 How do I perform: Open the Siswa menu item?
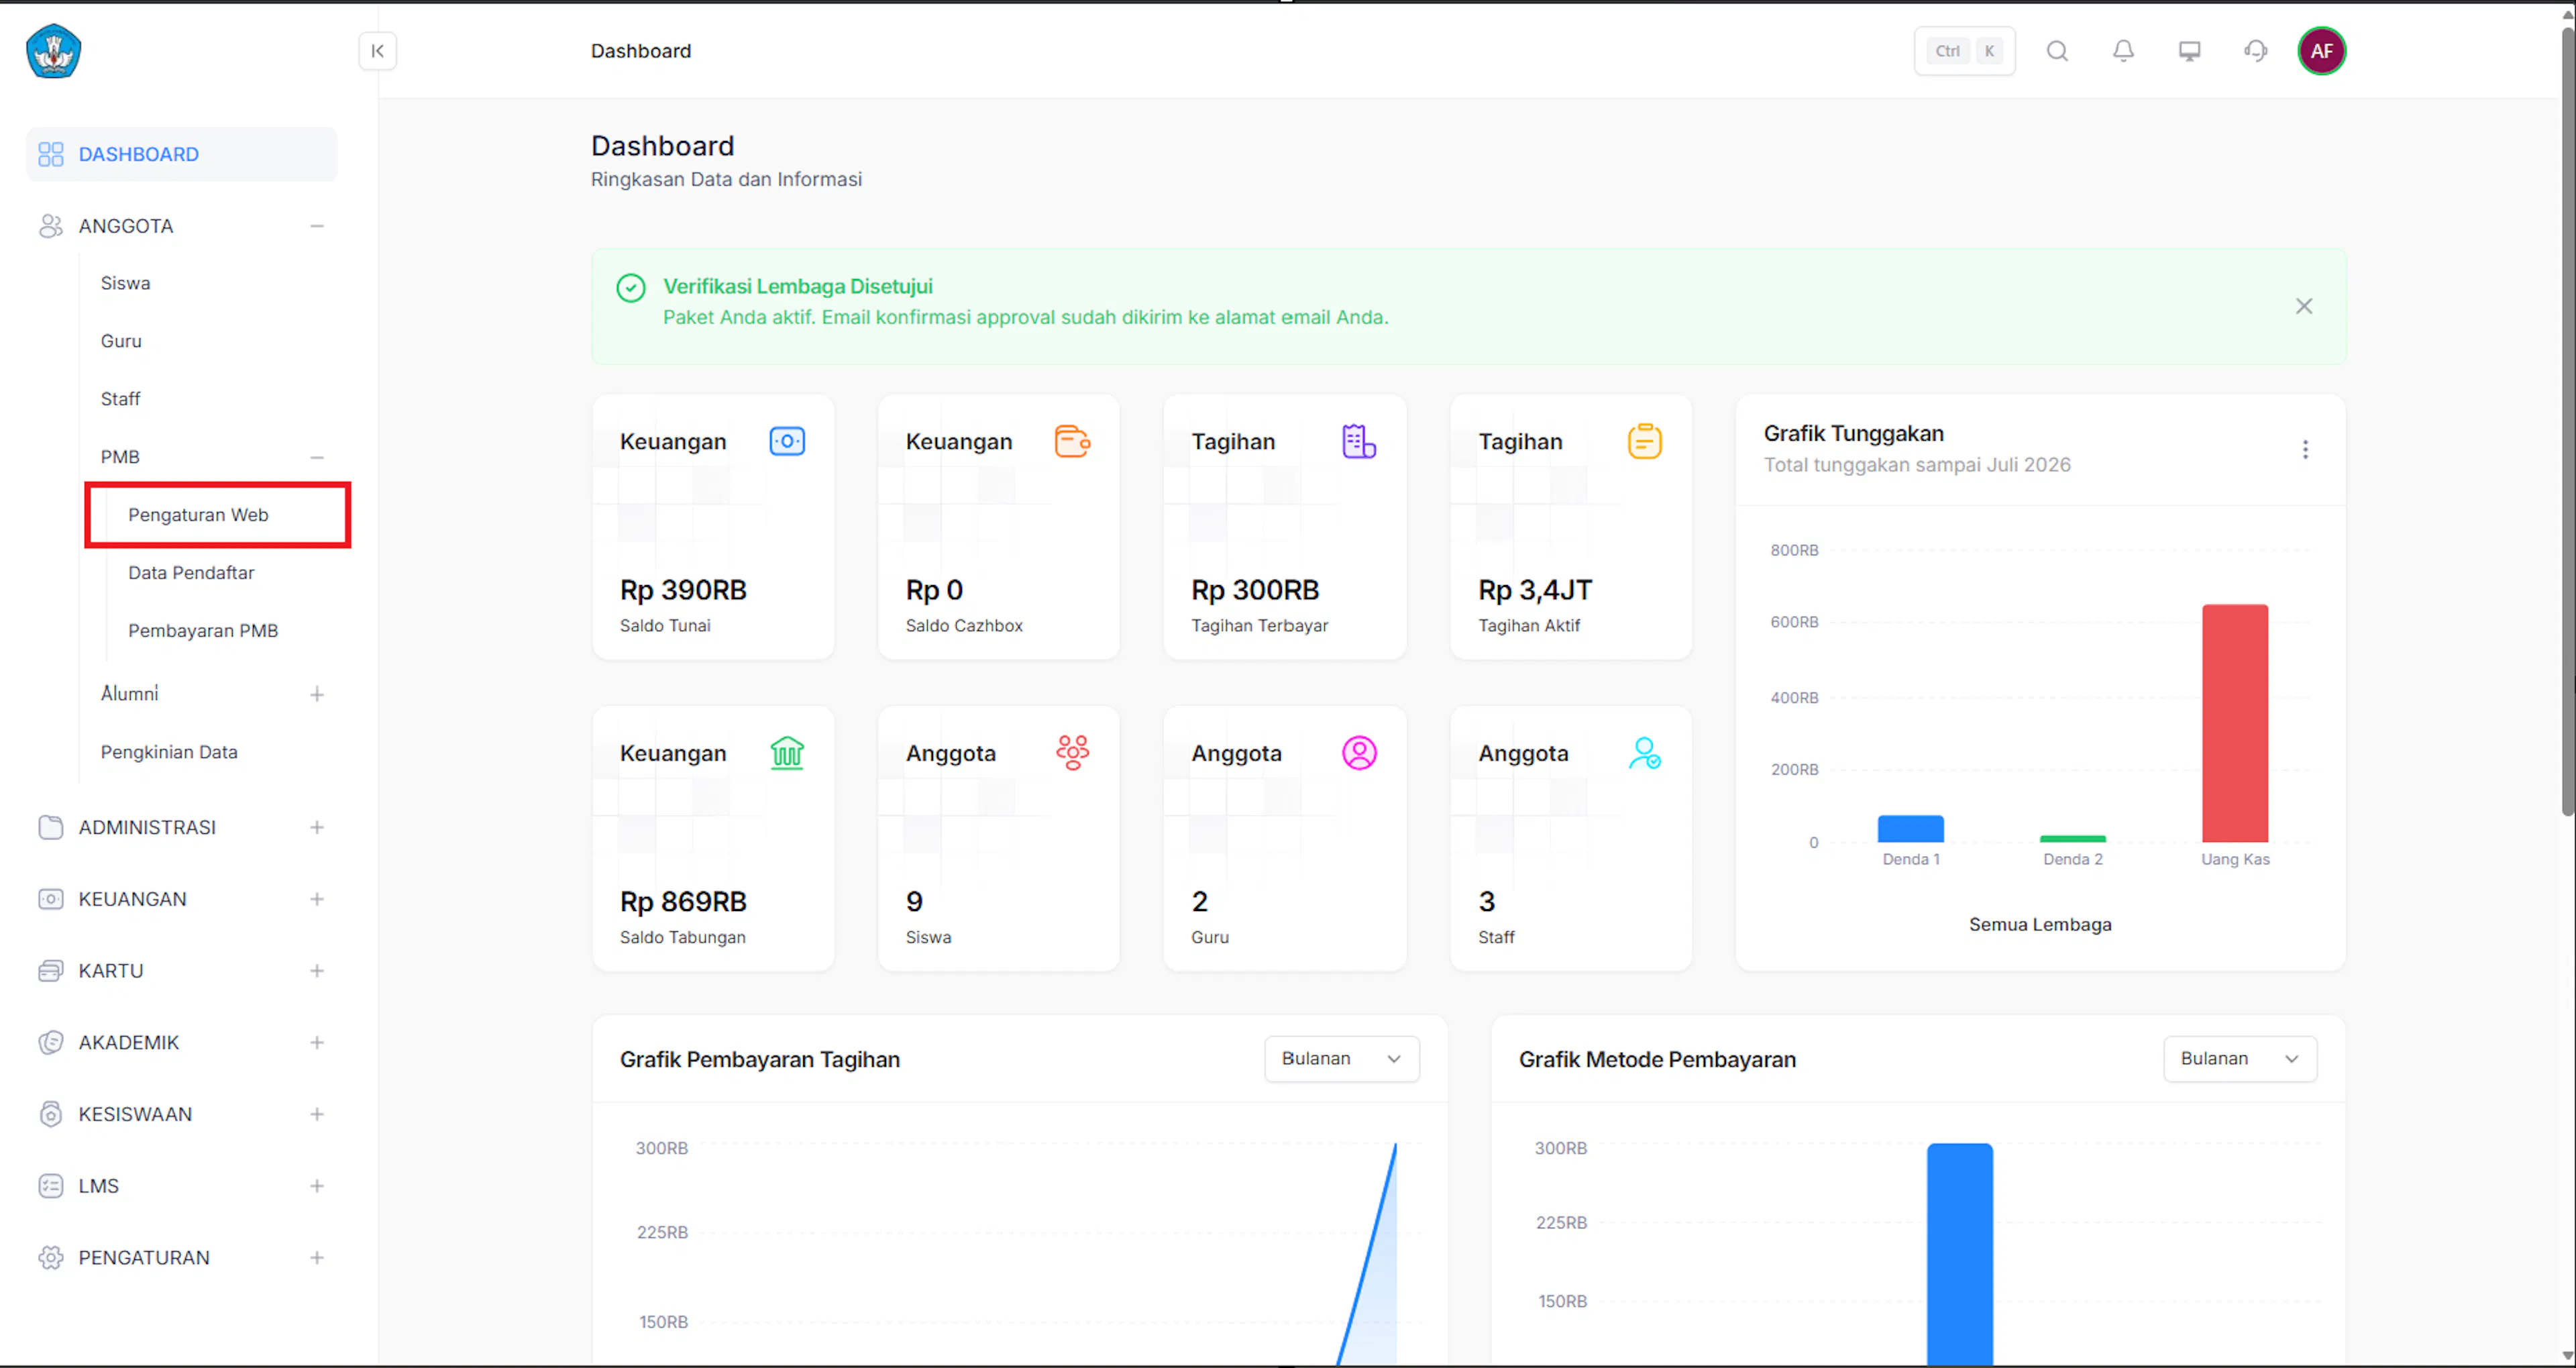pyautogui.click(x=125, y=283)
